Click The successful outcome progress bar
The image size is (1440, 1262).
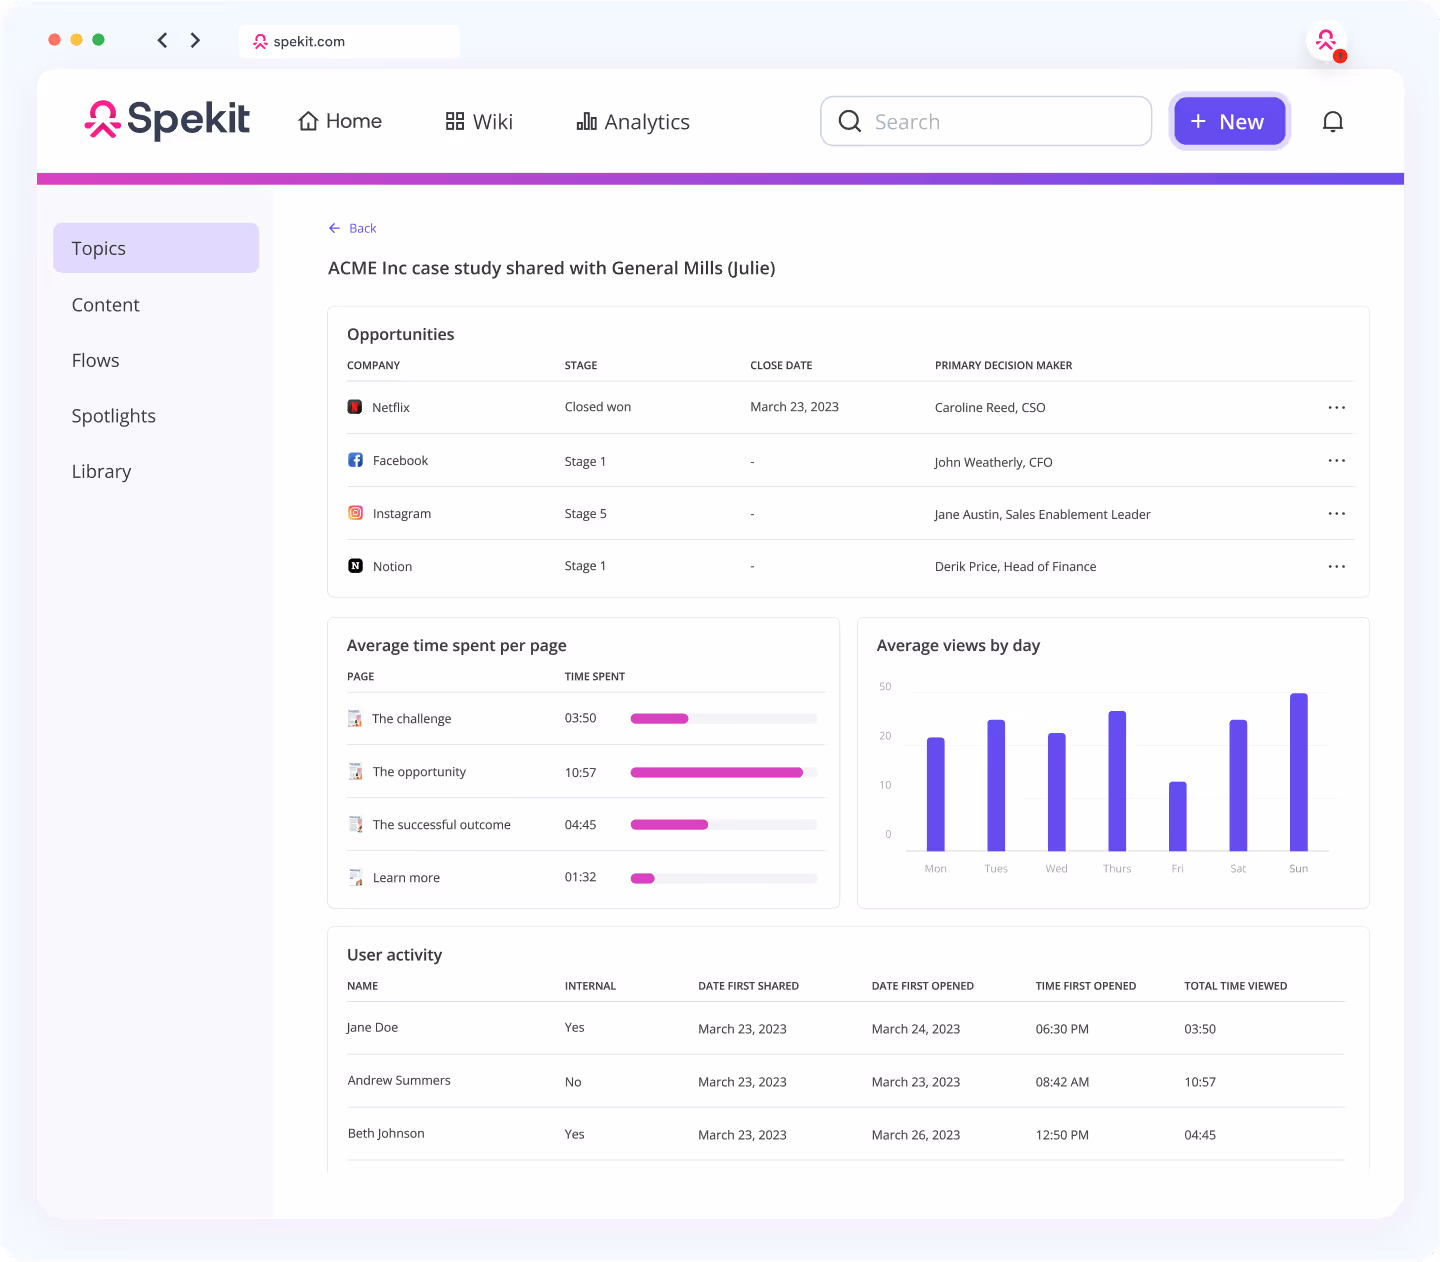point(724,824)
